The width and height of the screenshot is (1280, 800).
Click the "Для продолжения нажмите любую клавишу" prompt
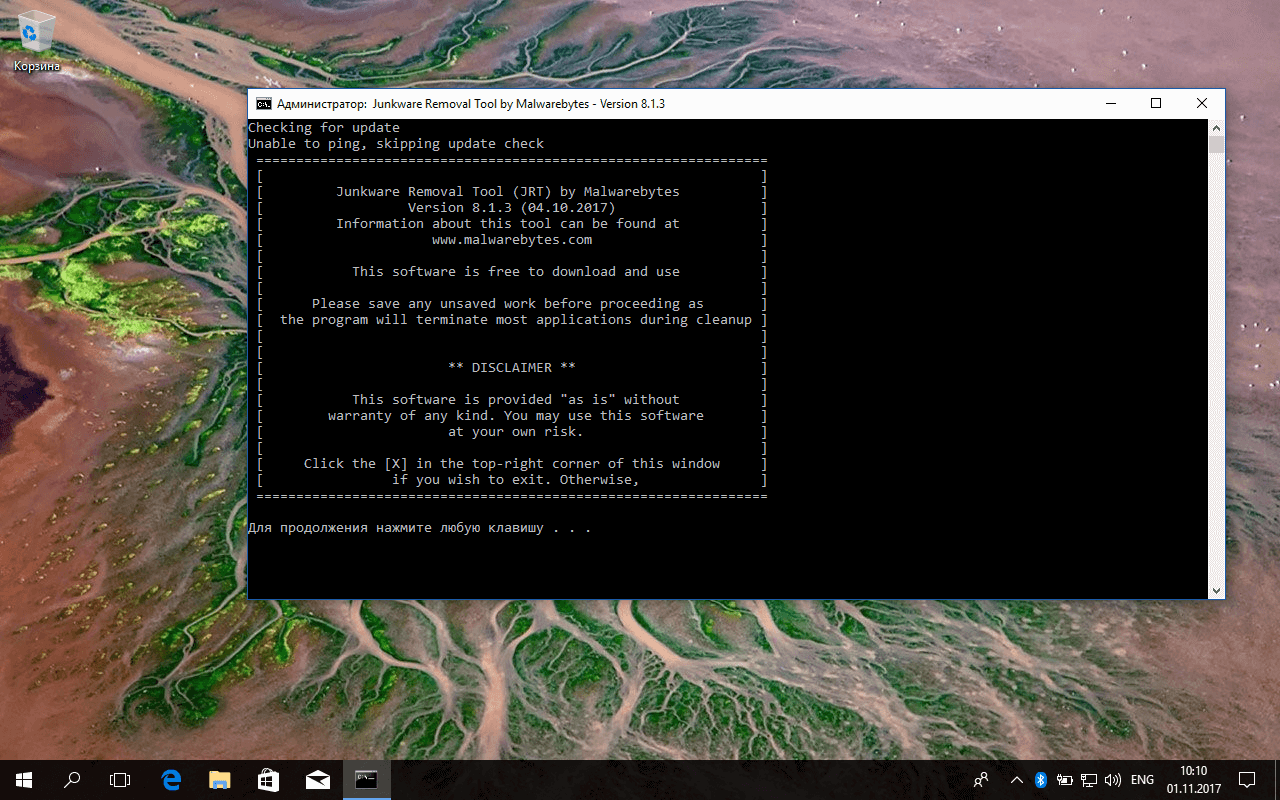(x=420, y=528)
